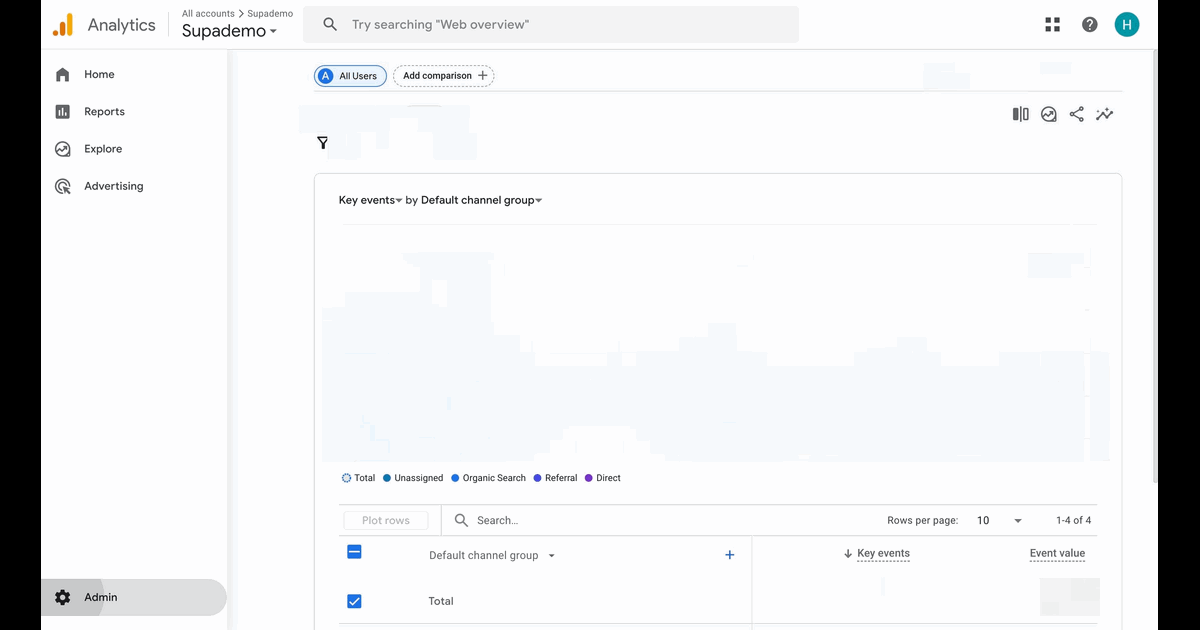Screen dimensions: 1200x630
Task: Click the Explore icon in sidebar
Action: coord(63,149)
